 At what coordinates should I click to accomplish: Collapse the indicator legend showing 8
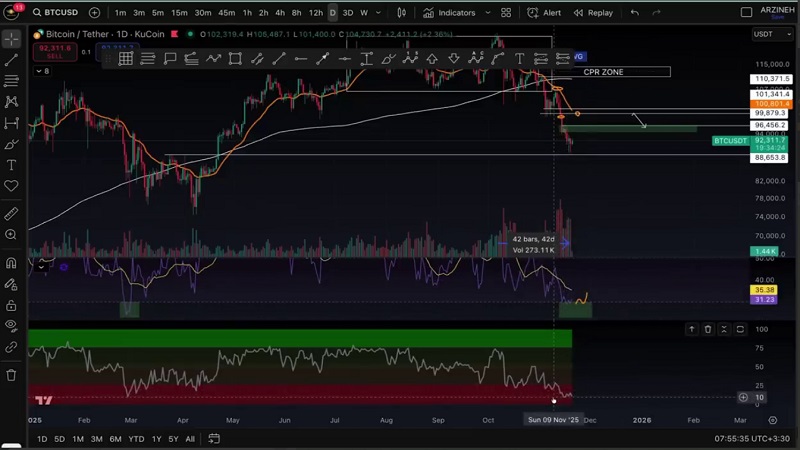click(38, 71)
